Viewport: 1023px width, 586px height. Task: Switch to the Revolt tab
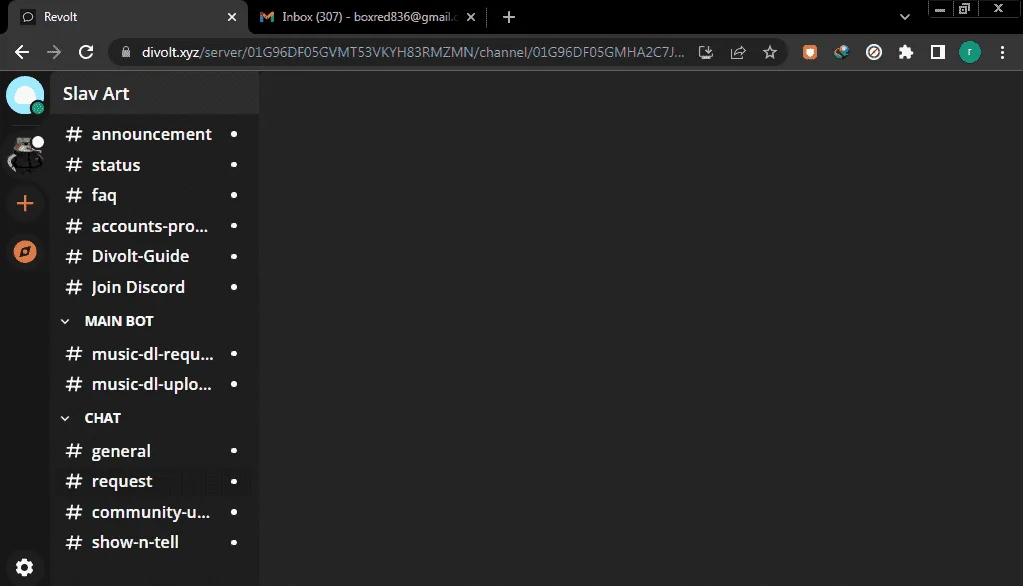[128, 17]
